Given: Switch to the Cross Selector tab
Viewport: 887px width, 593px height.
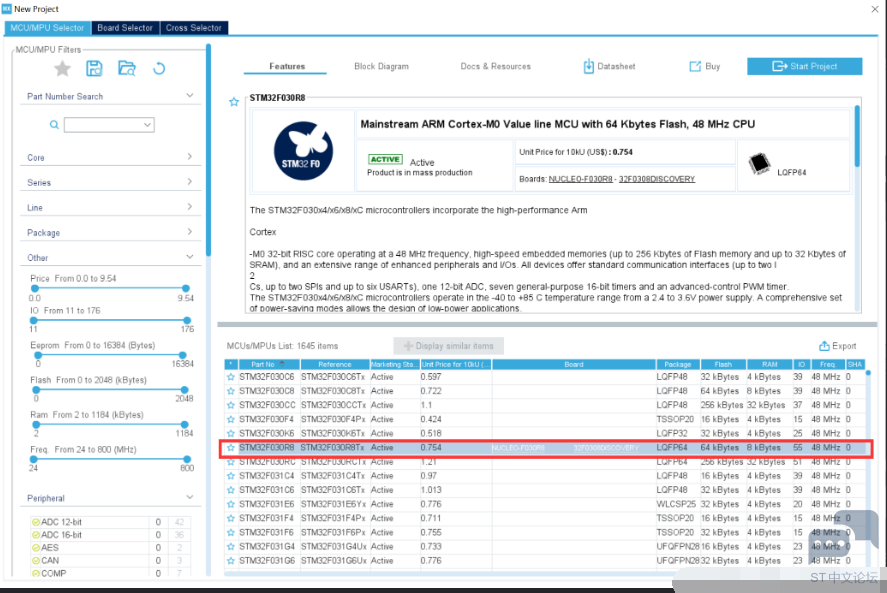Looking at the screenshot, I should point(193,28).
